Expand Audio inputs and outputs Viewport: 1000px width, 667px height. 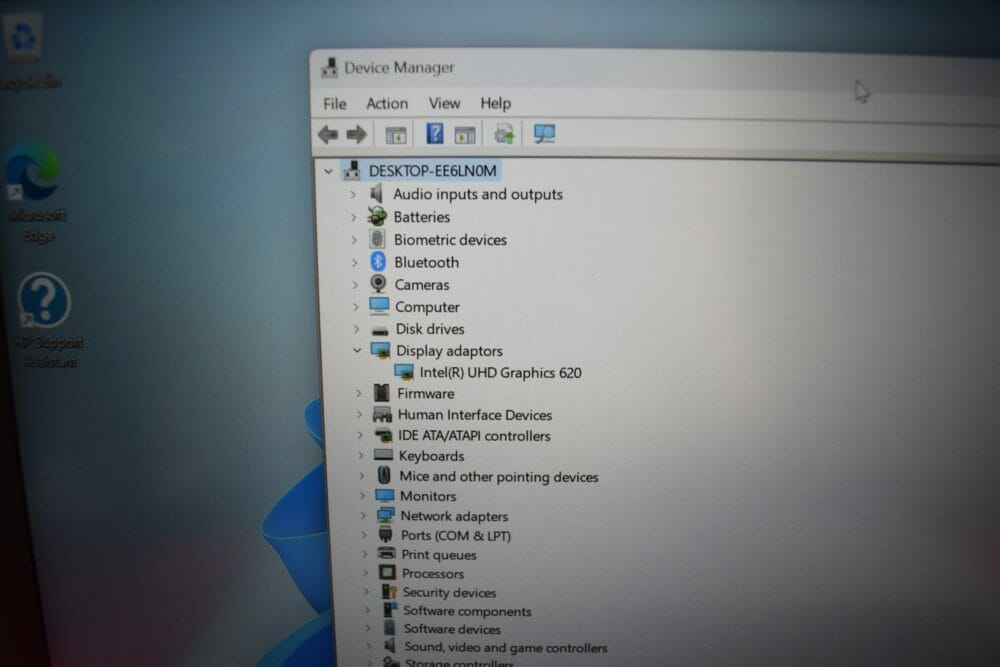(353, 194)
